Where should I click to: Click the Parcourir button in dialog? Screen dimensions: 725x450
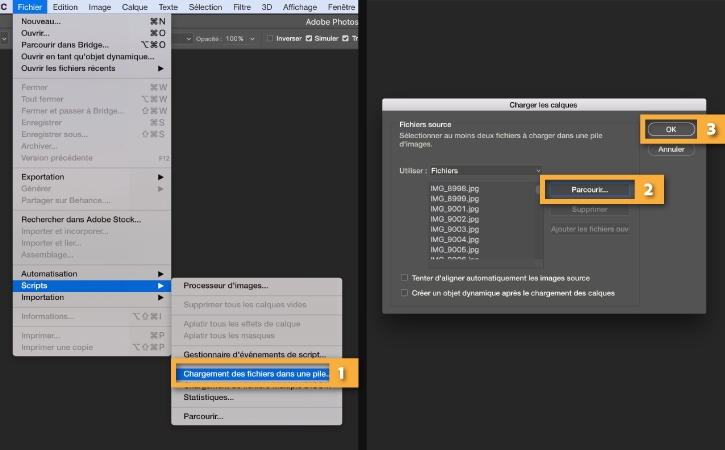click(x=589, y=190)
